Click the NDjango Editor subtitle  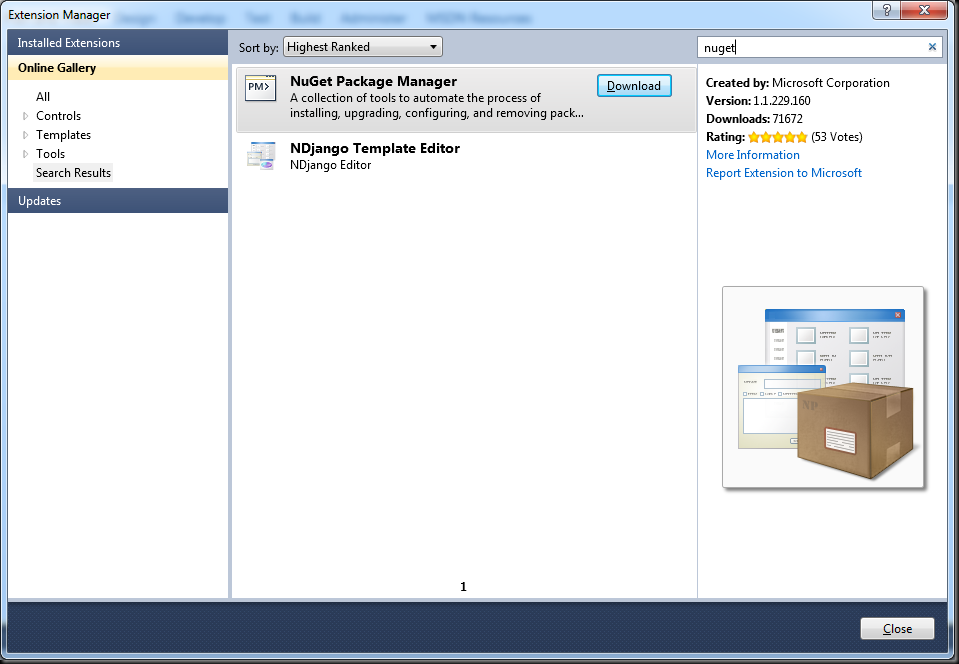point(330,165)
